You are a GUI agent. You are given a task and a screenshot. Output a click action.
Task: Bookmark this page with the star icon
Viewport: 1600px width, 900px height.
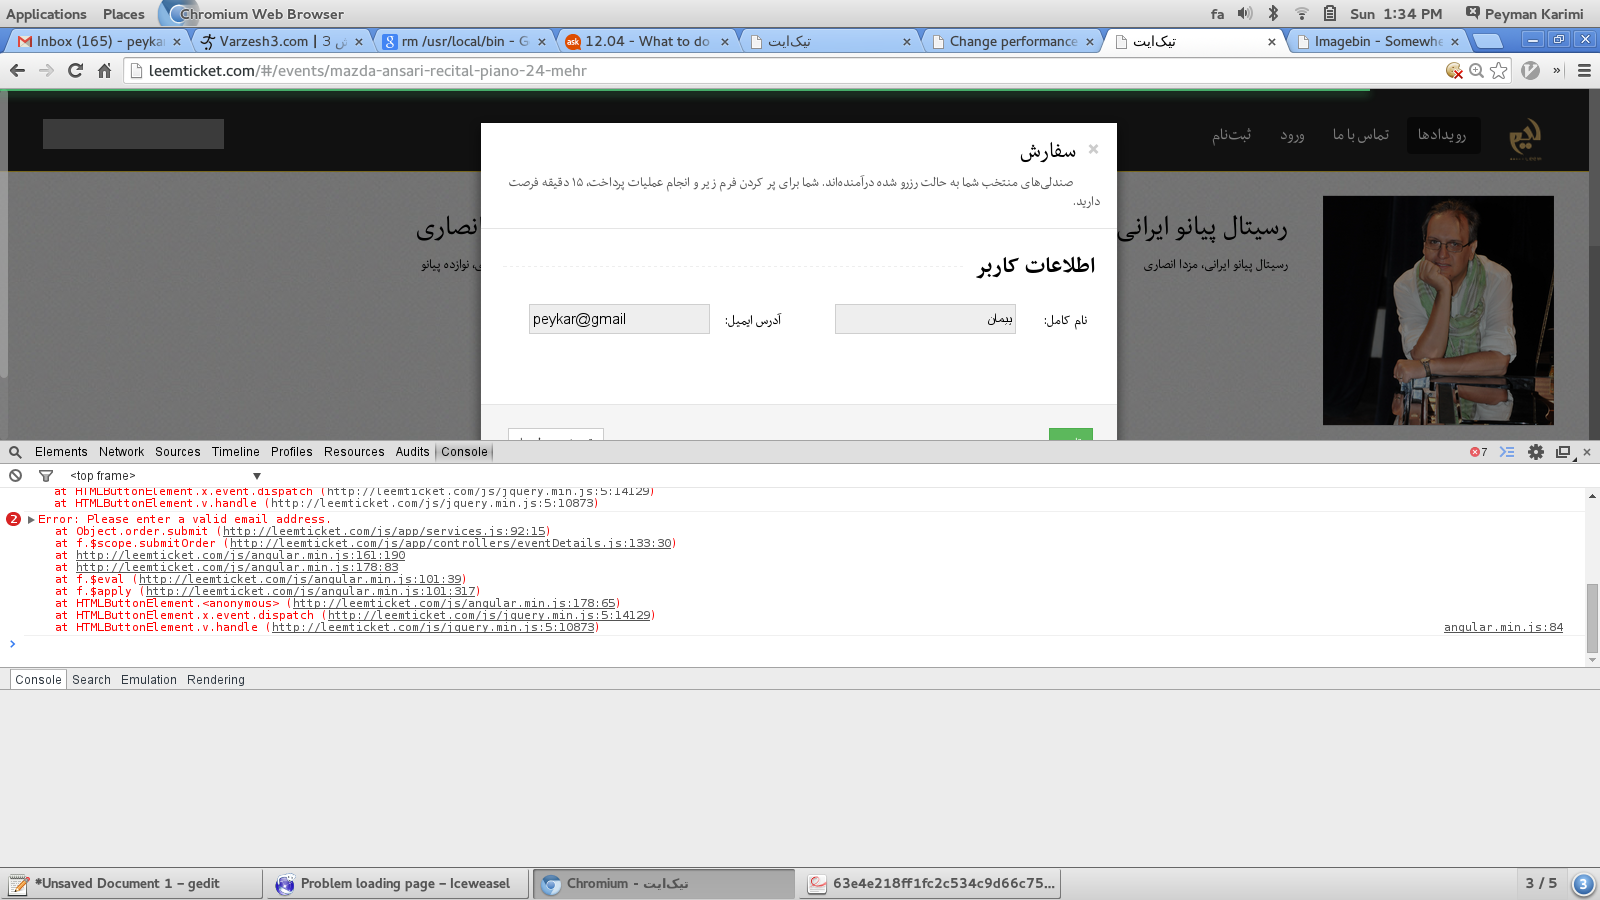click(1498, 70)
